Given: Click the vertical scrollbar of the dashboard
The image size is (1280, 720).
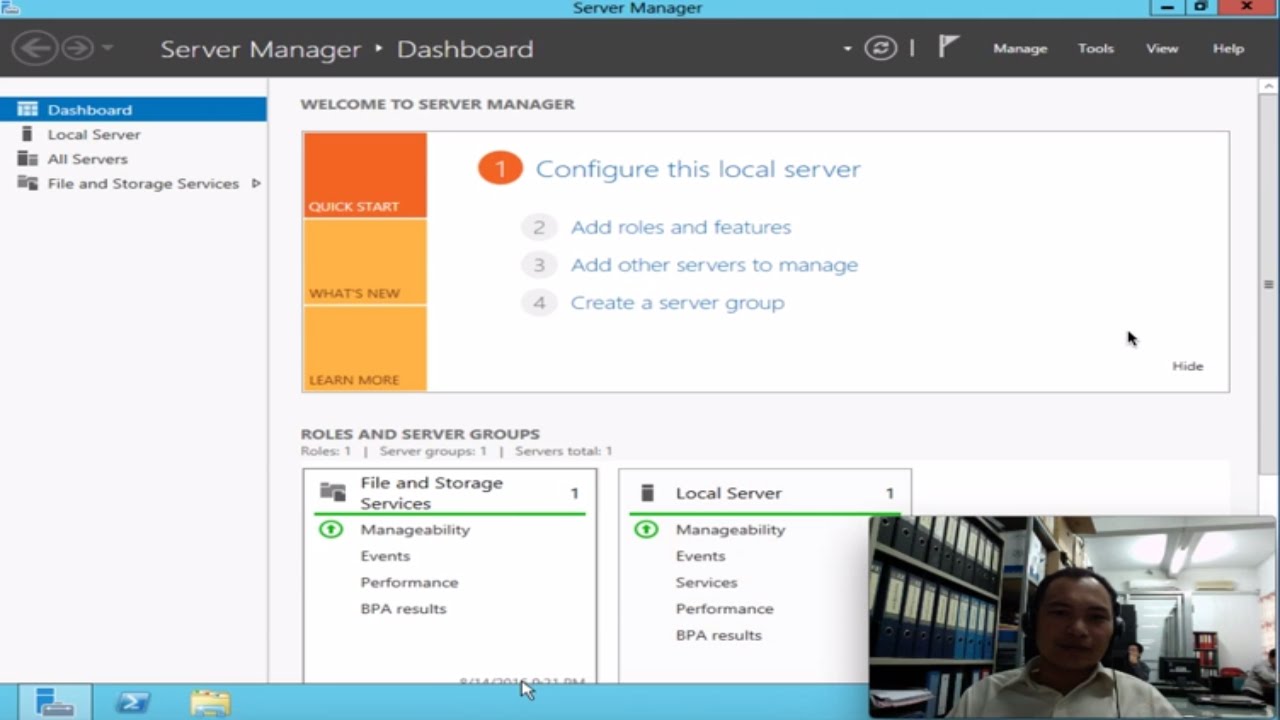Looking at the screenshot, I should click(1268, 285).
